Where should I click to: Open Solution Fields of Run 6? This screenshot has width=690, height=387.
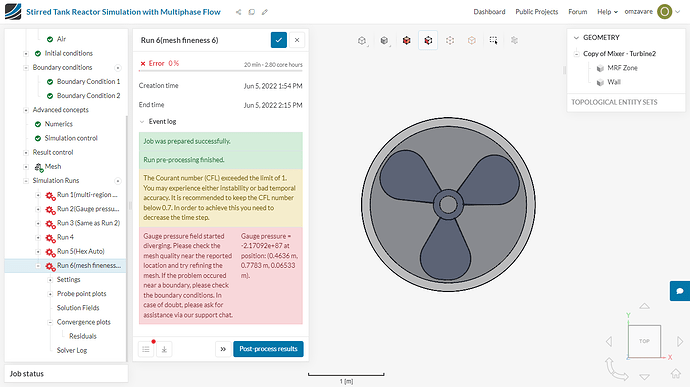tap(78, 308)
